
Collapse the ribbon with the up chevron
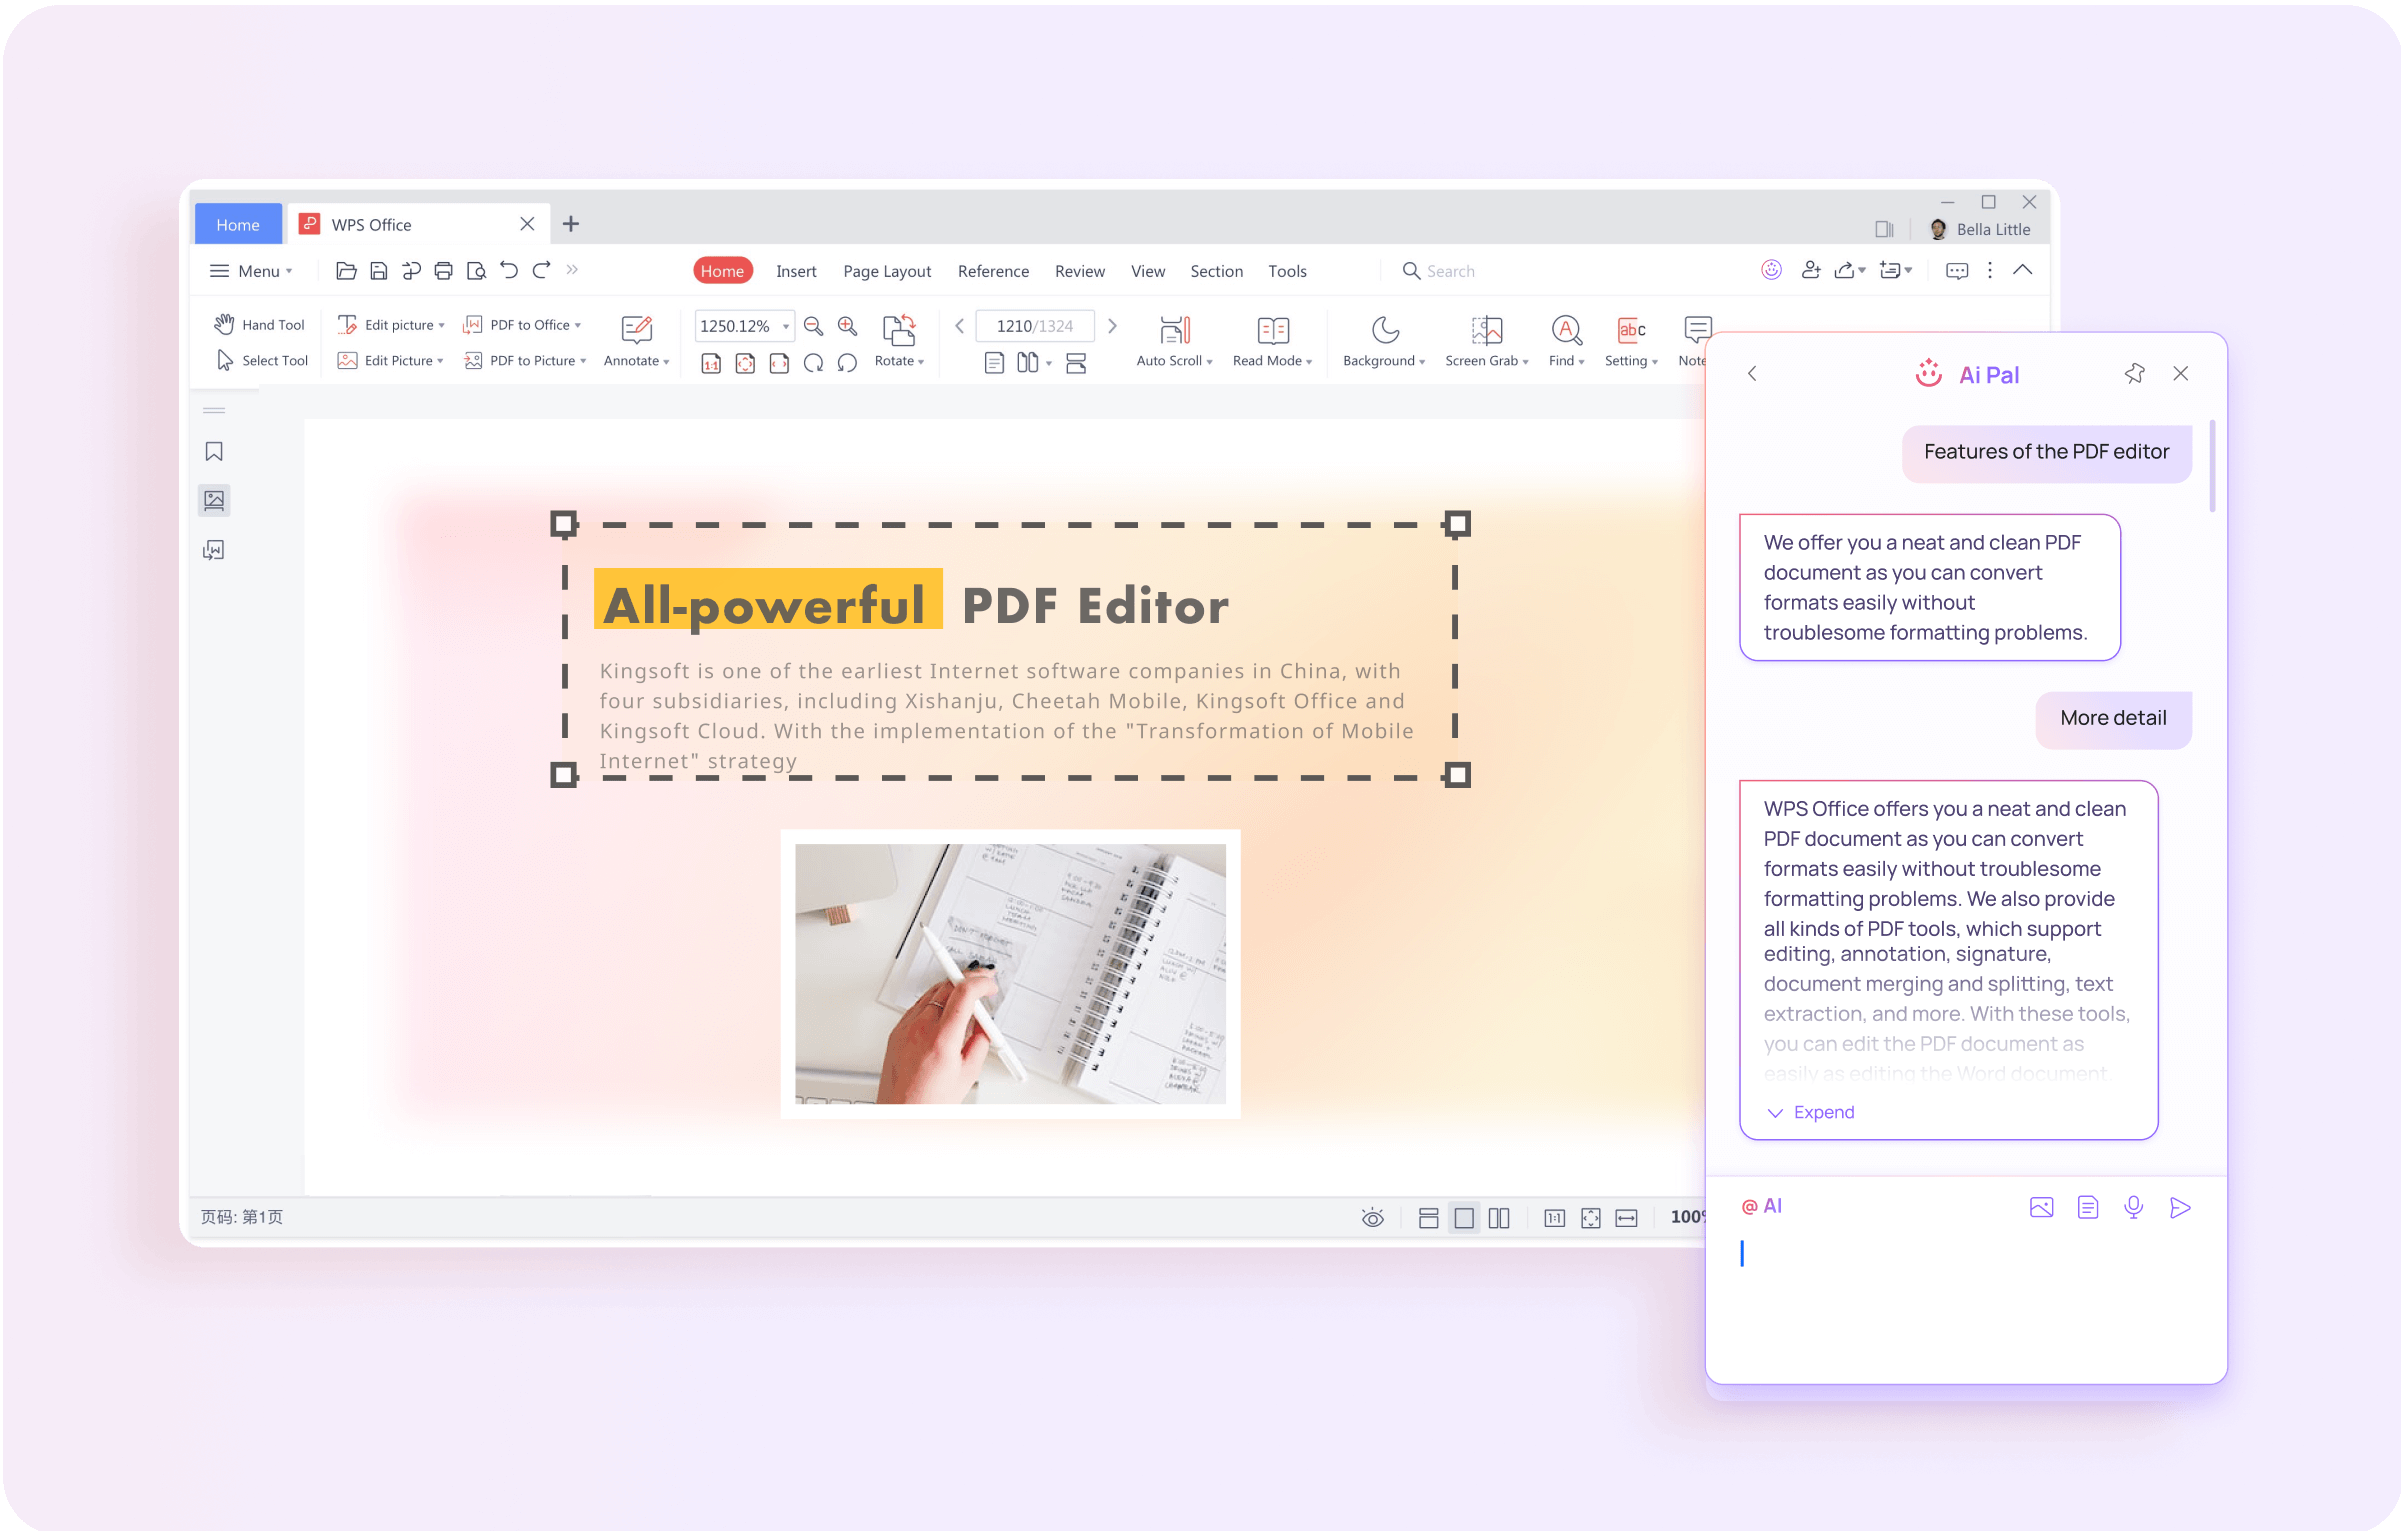(x=2022, y=270)
